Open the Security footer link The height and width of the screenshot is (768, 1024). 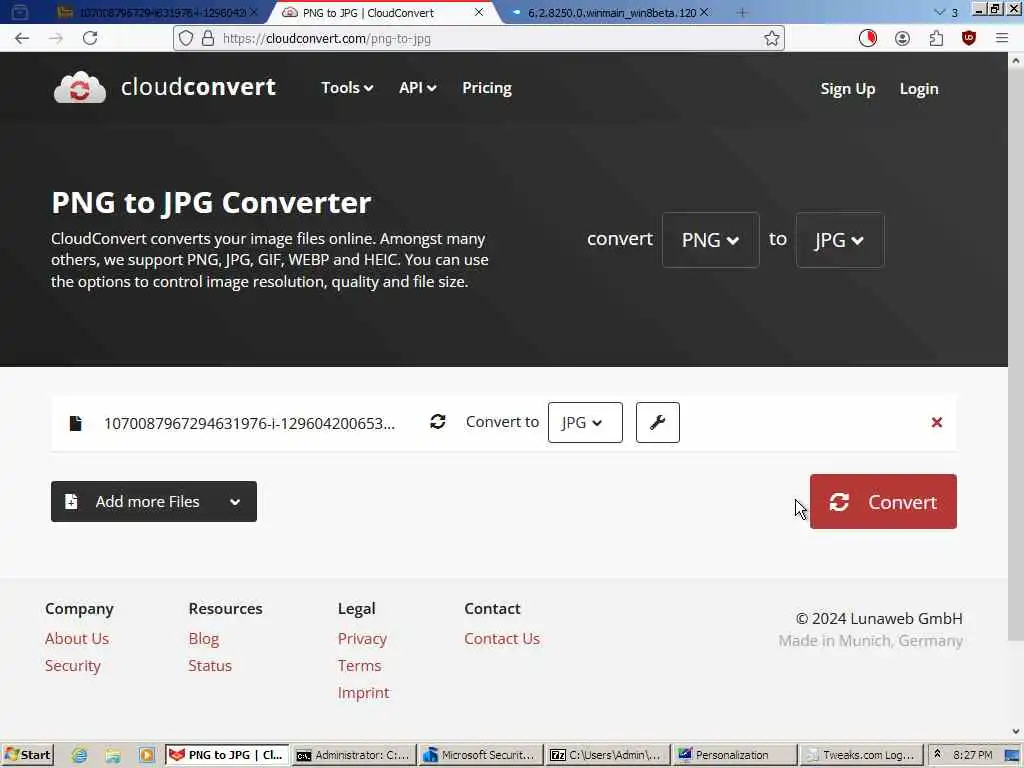click(72, 665)
